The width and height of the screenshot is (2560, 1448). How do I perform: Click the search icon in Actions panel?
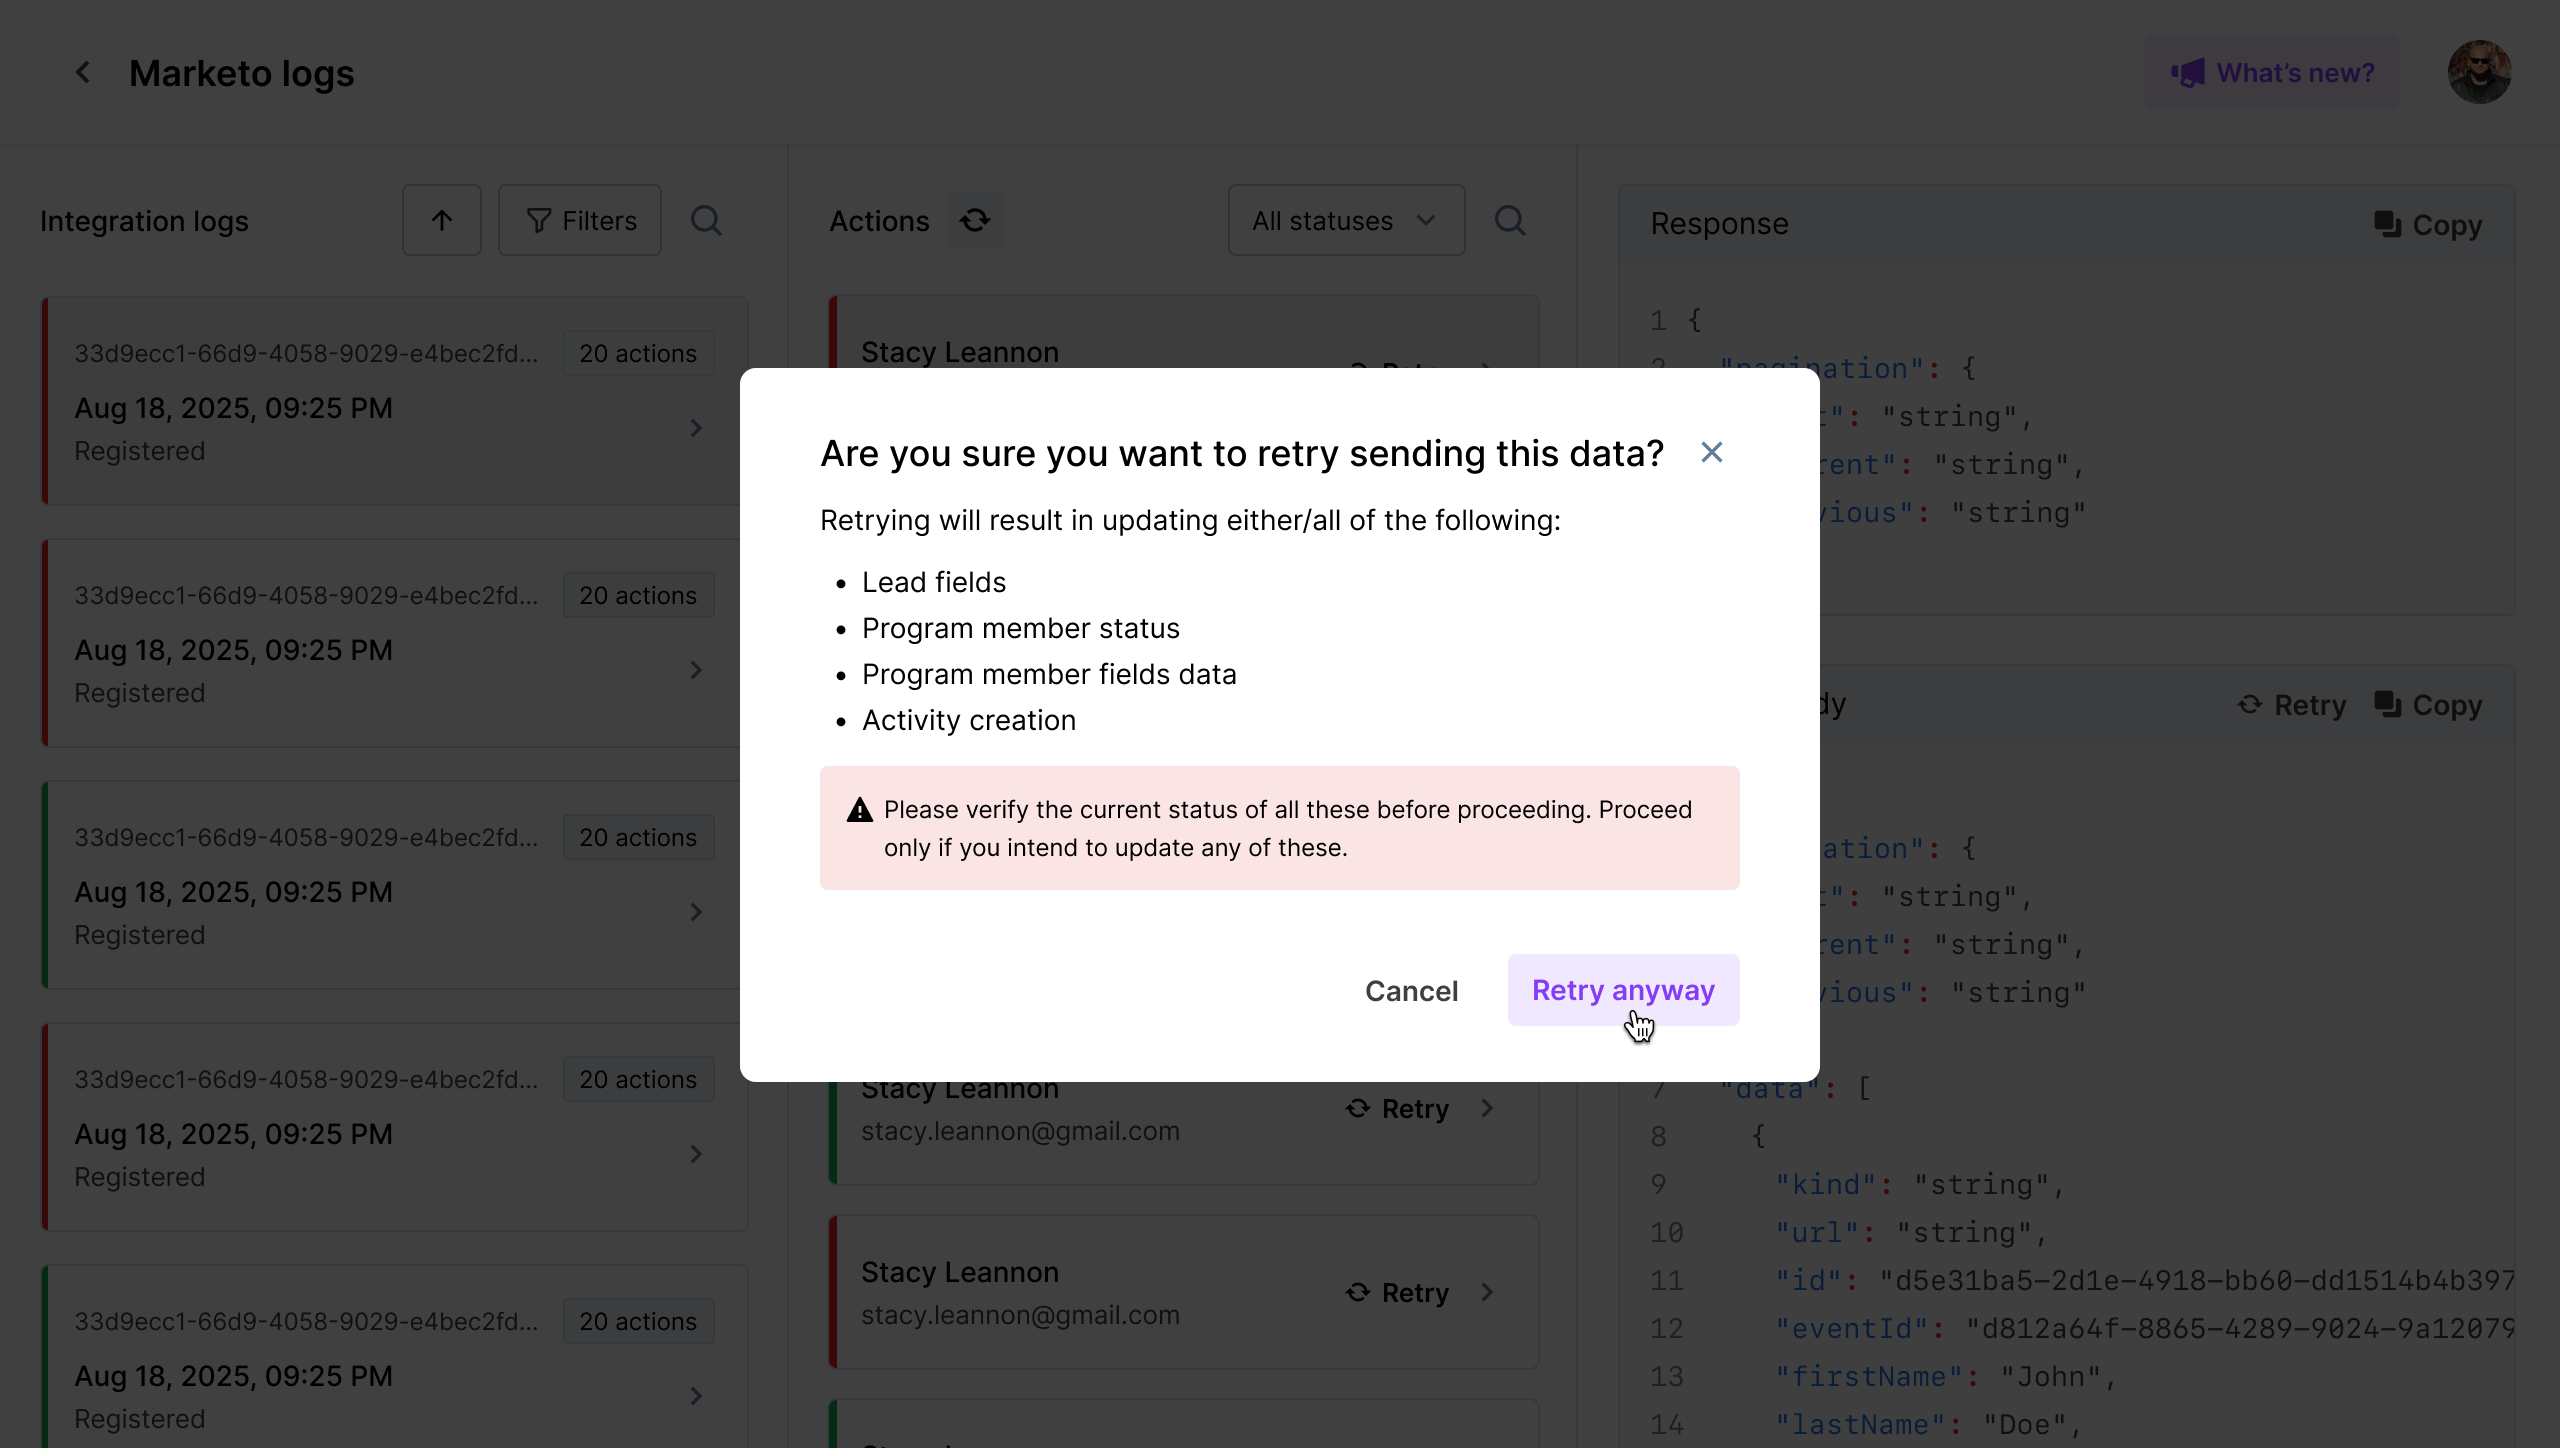click(x=1509, y=221)
